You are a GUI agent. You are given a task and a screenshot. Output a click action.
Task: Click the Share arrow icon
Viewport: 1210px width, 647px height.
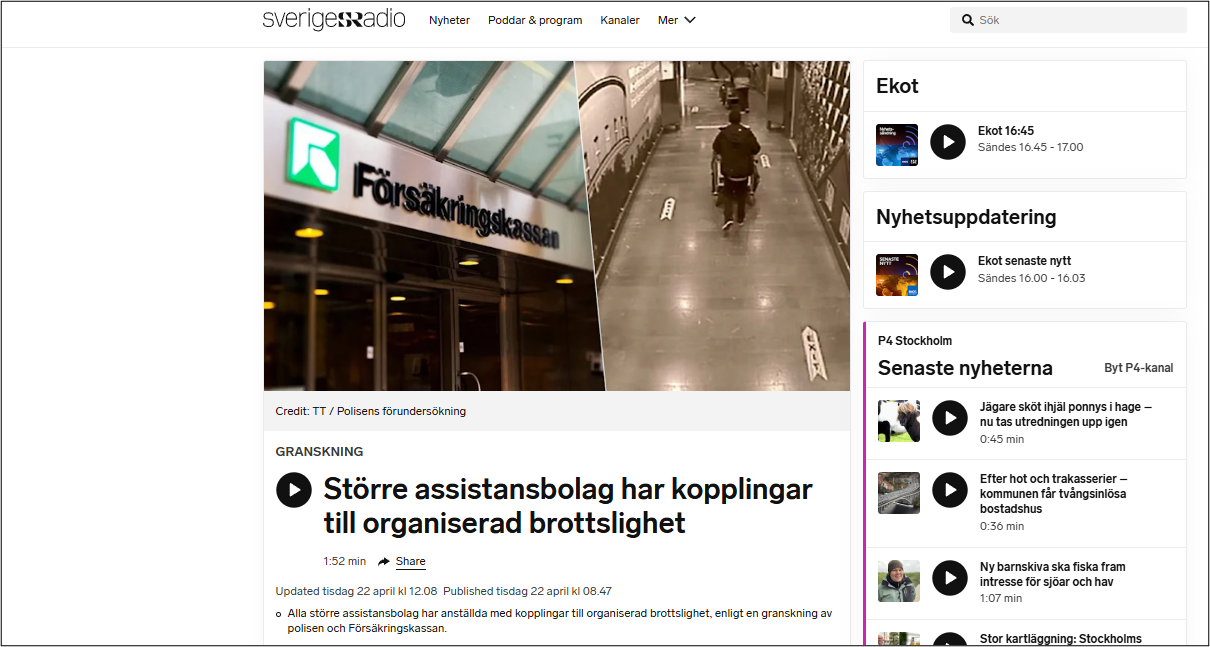383,562
